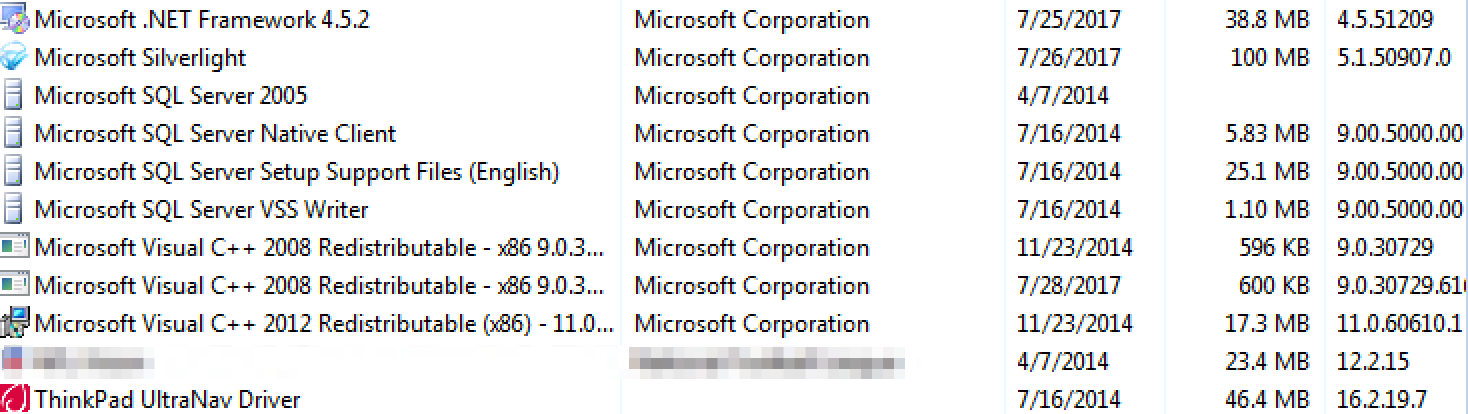Viewport: 1468px width, 414px height.
Task: Click the SQL Server Setup Support Files icon
Action: click(13, 171)
